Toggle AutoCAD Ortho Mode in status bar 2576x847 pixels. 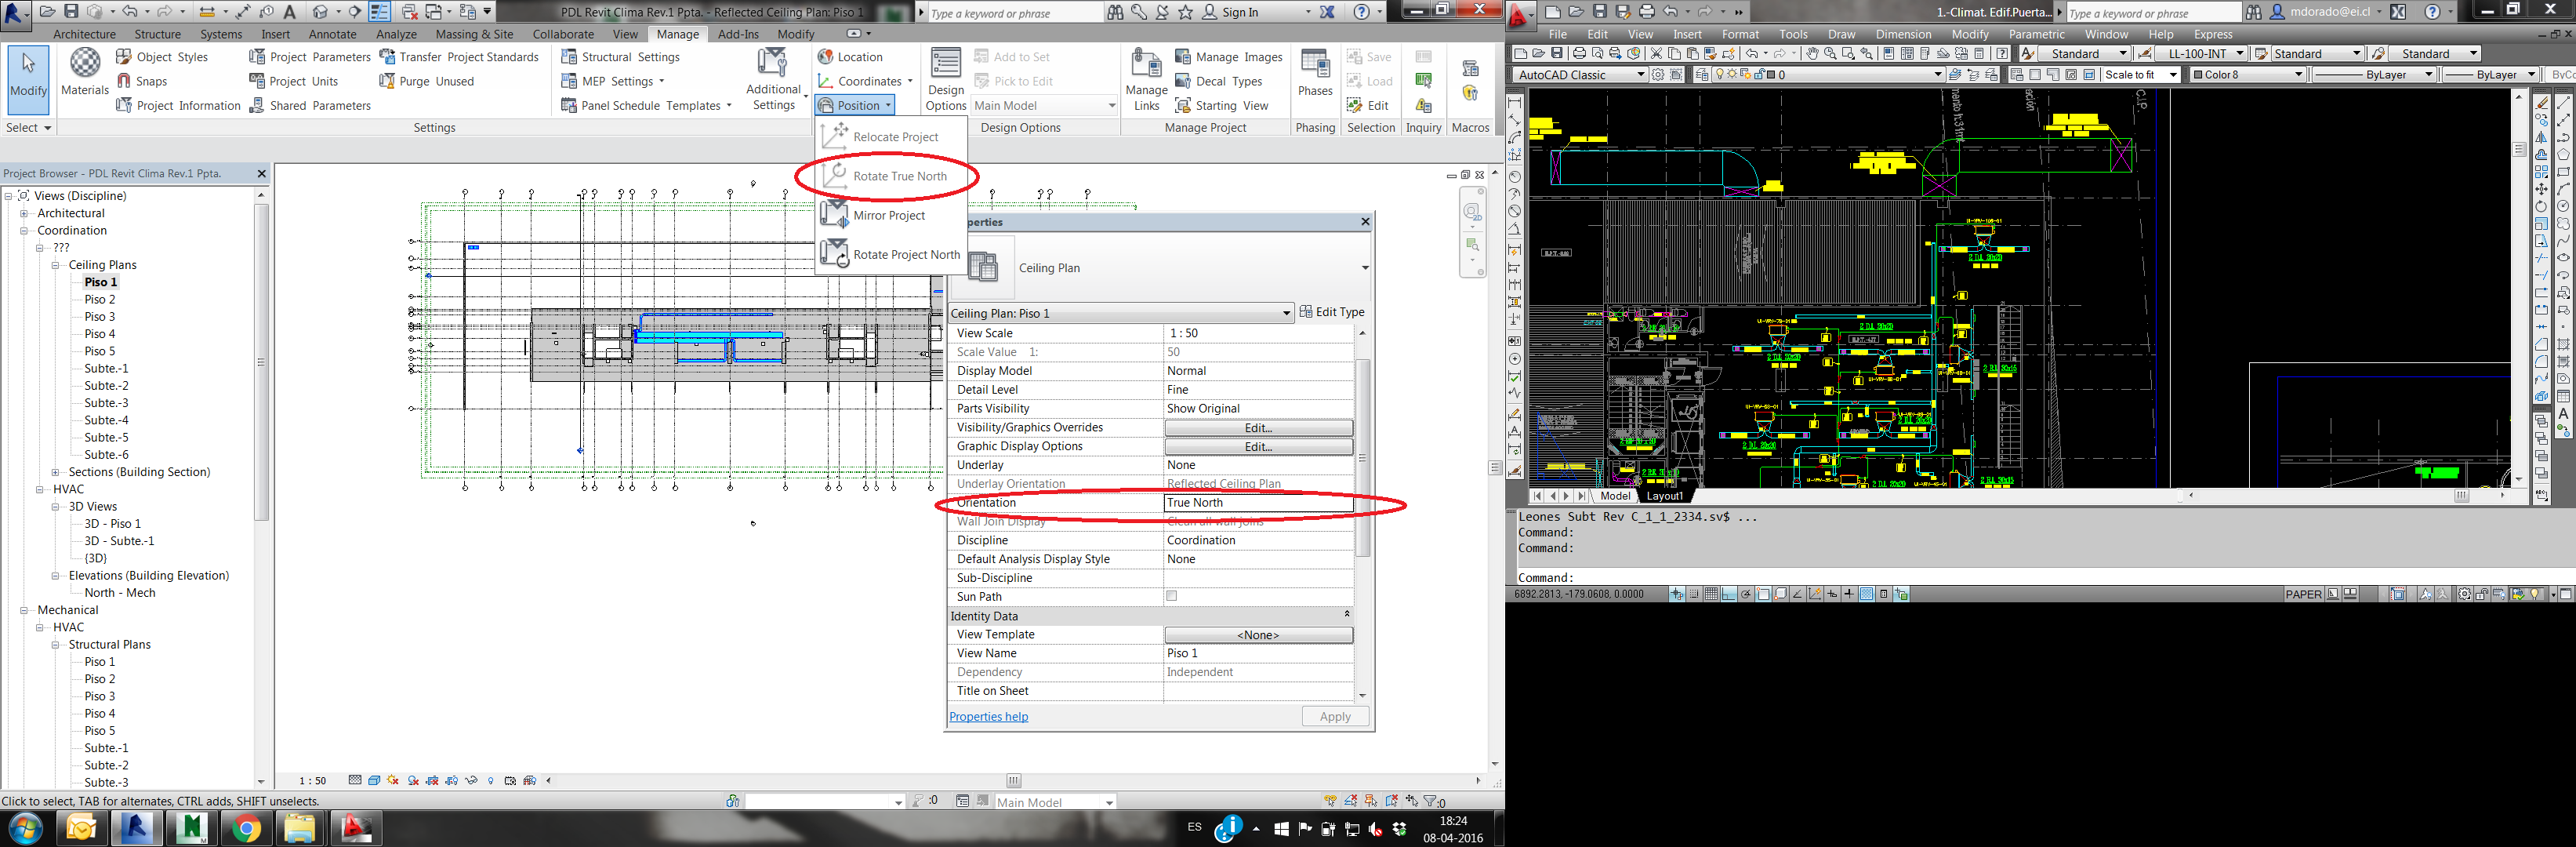pyautogui.click(x=1729, y=594)
